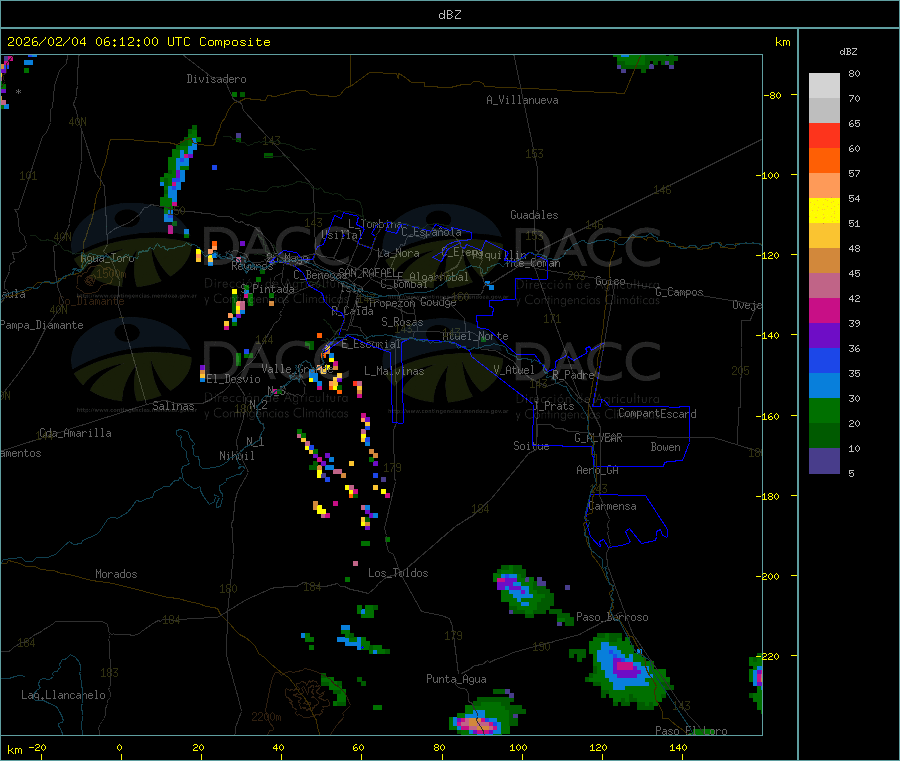
Task: Click the Bowen label
Action: click(665, 447)
